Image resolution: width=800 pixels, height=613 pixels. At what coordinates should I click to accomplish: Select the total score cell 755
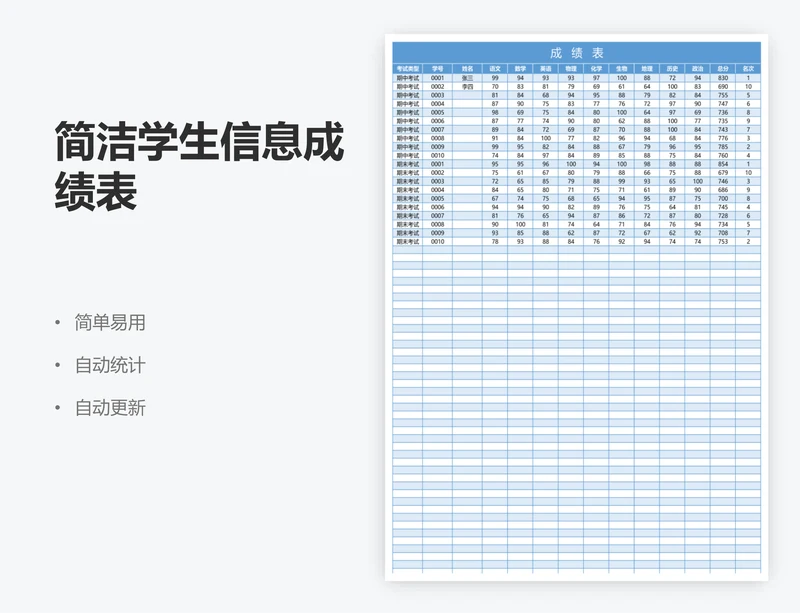(x=723, y=95)
